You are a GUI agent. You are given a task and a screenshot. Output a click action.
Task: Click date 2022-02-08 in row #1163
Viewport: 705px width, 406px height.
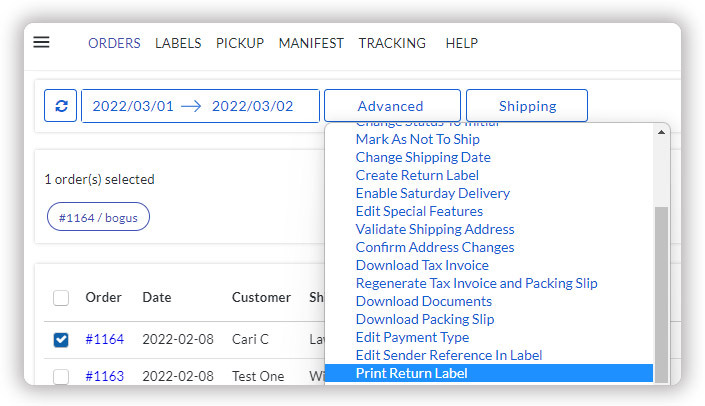pyautogui.click(x=178, y=376)
